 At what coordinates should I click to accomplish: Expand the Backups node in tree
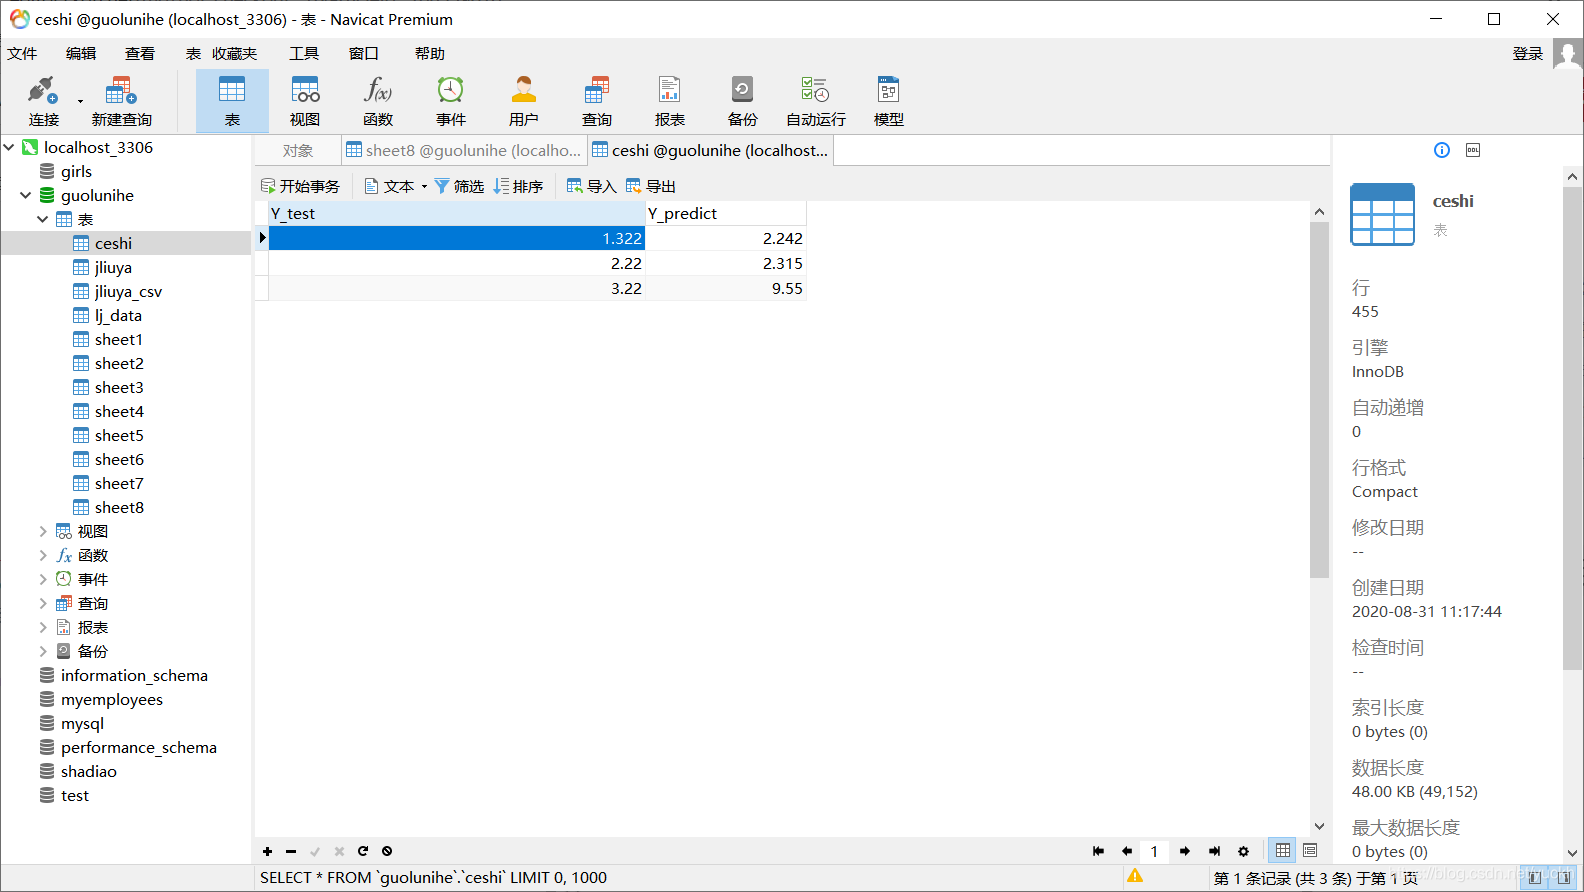(43, 651)
